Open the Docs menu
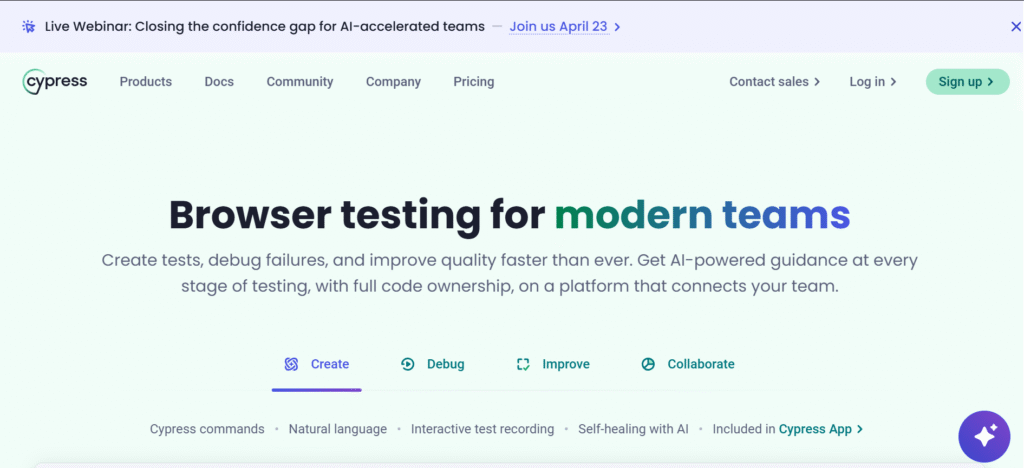This screenshot has width=1024, height=468. [219, 82]
